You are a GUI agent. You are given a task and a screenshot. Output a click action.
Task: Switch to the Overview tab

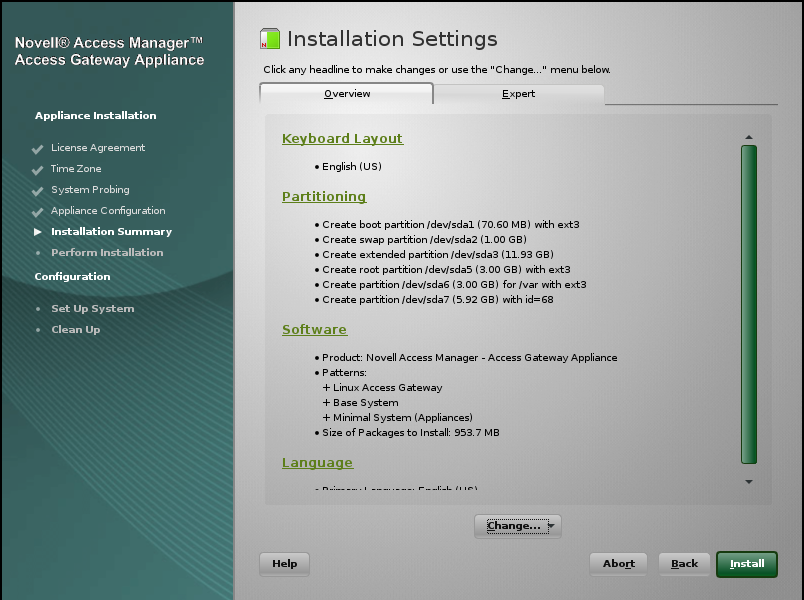coord(347,93)
